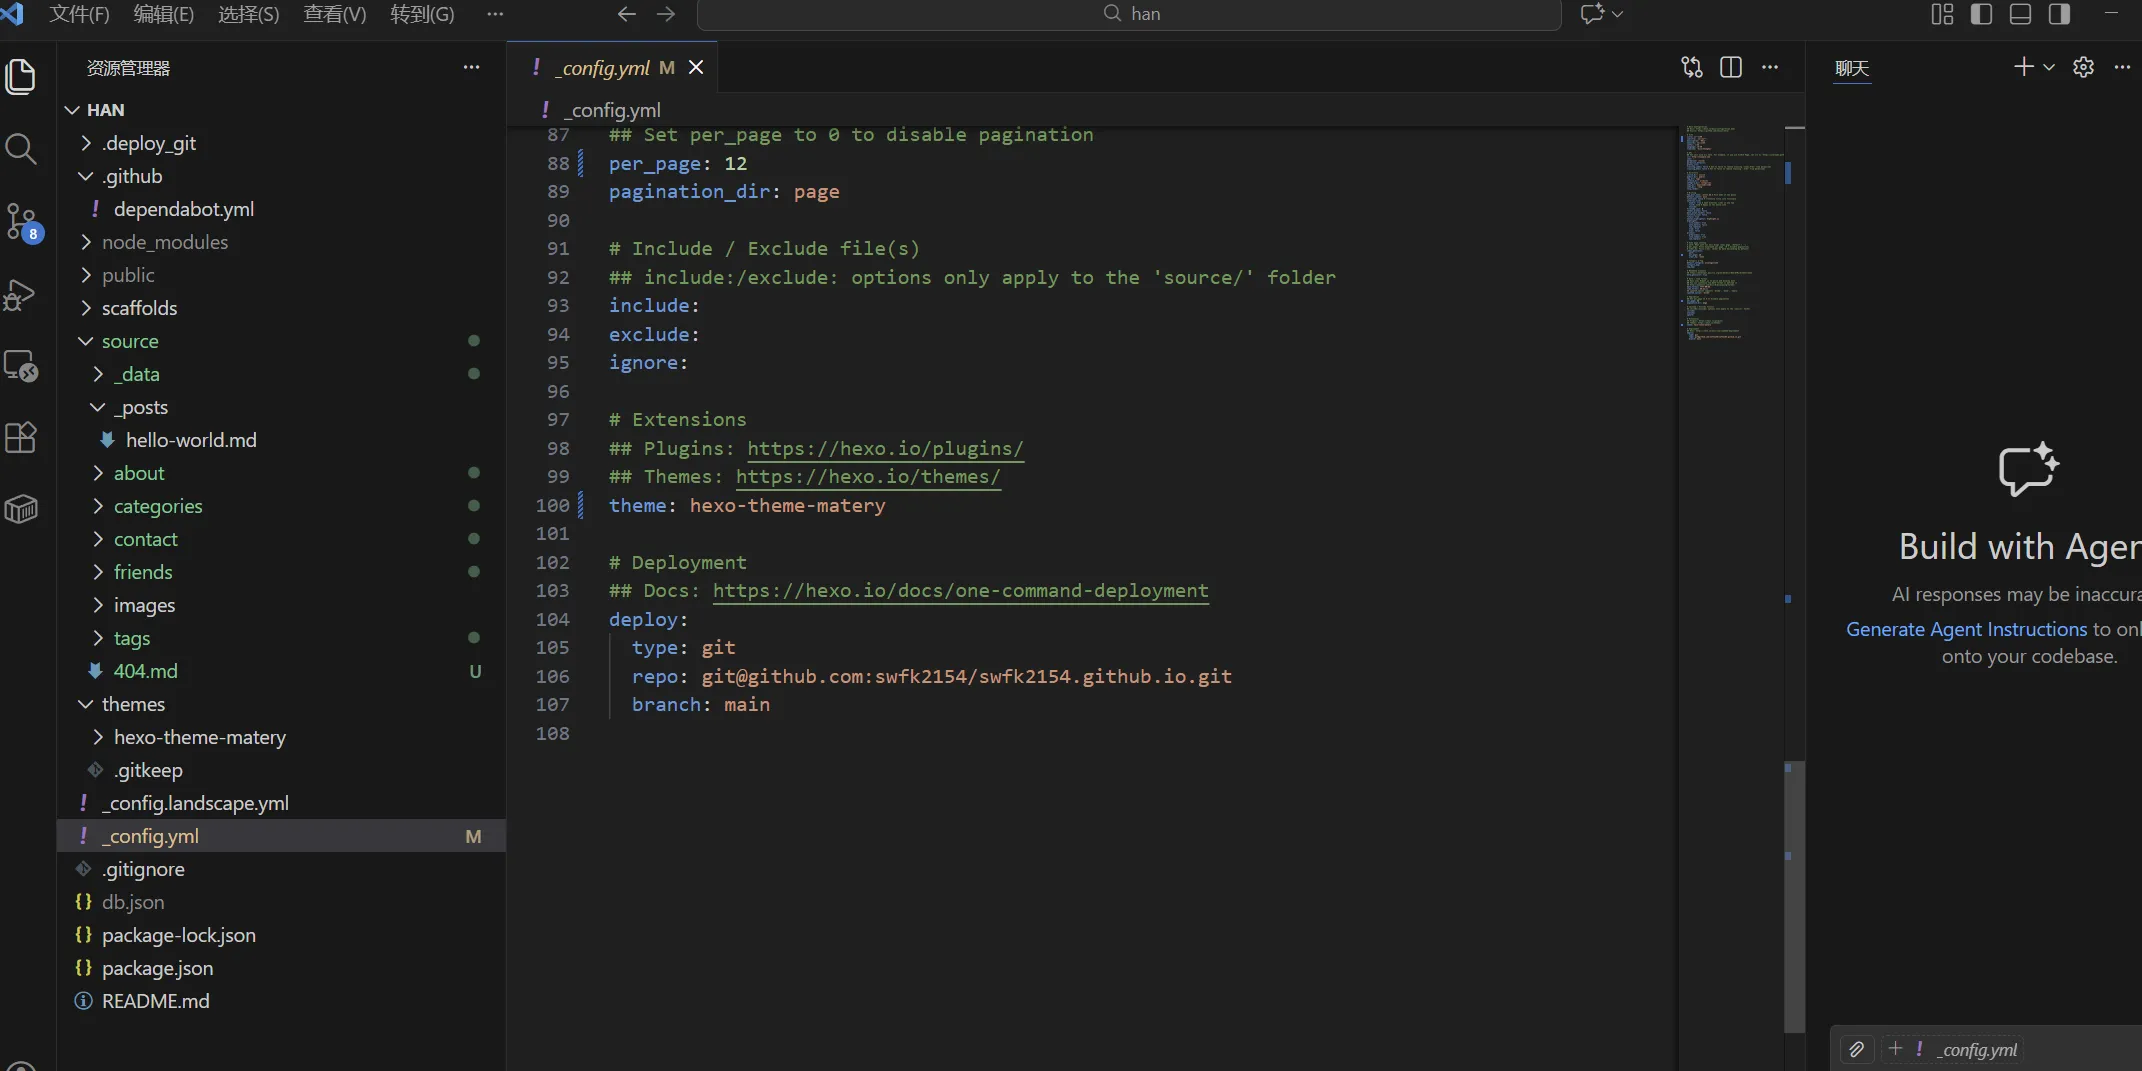Split the editor to the side

click(x=1732, y=67)
